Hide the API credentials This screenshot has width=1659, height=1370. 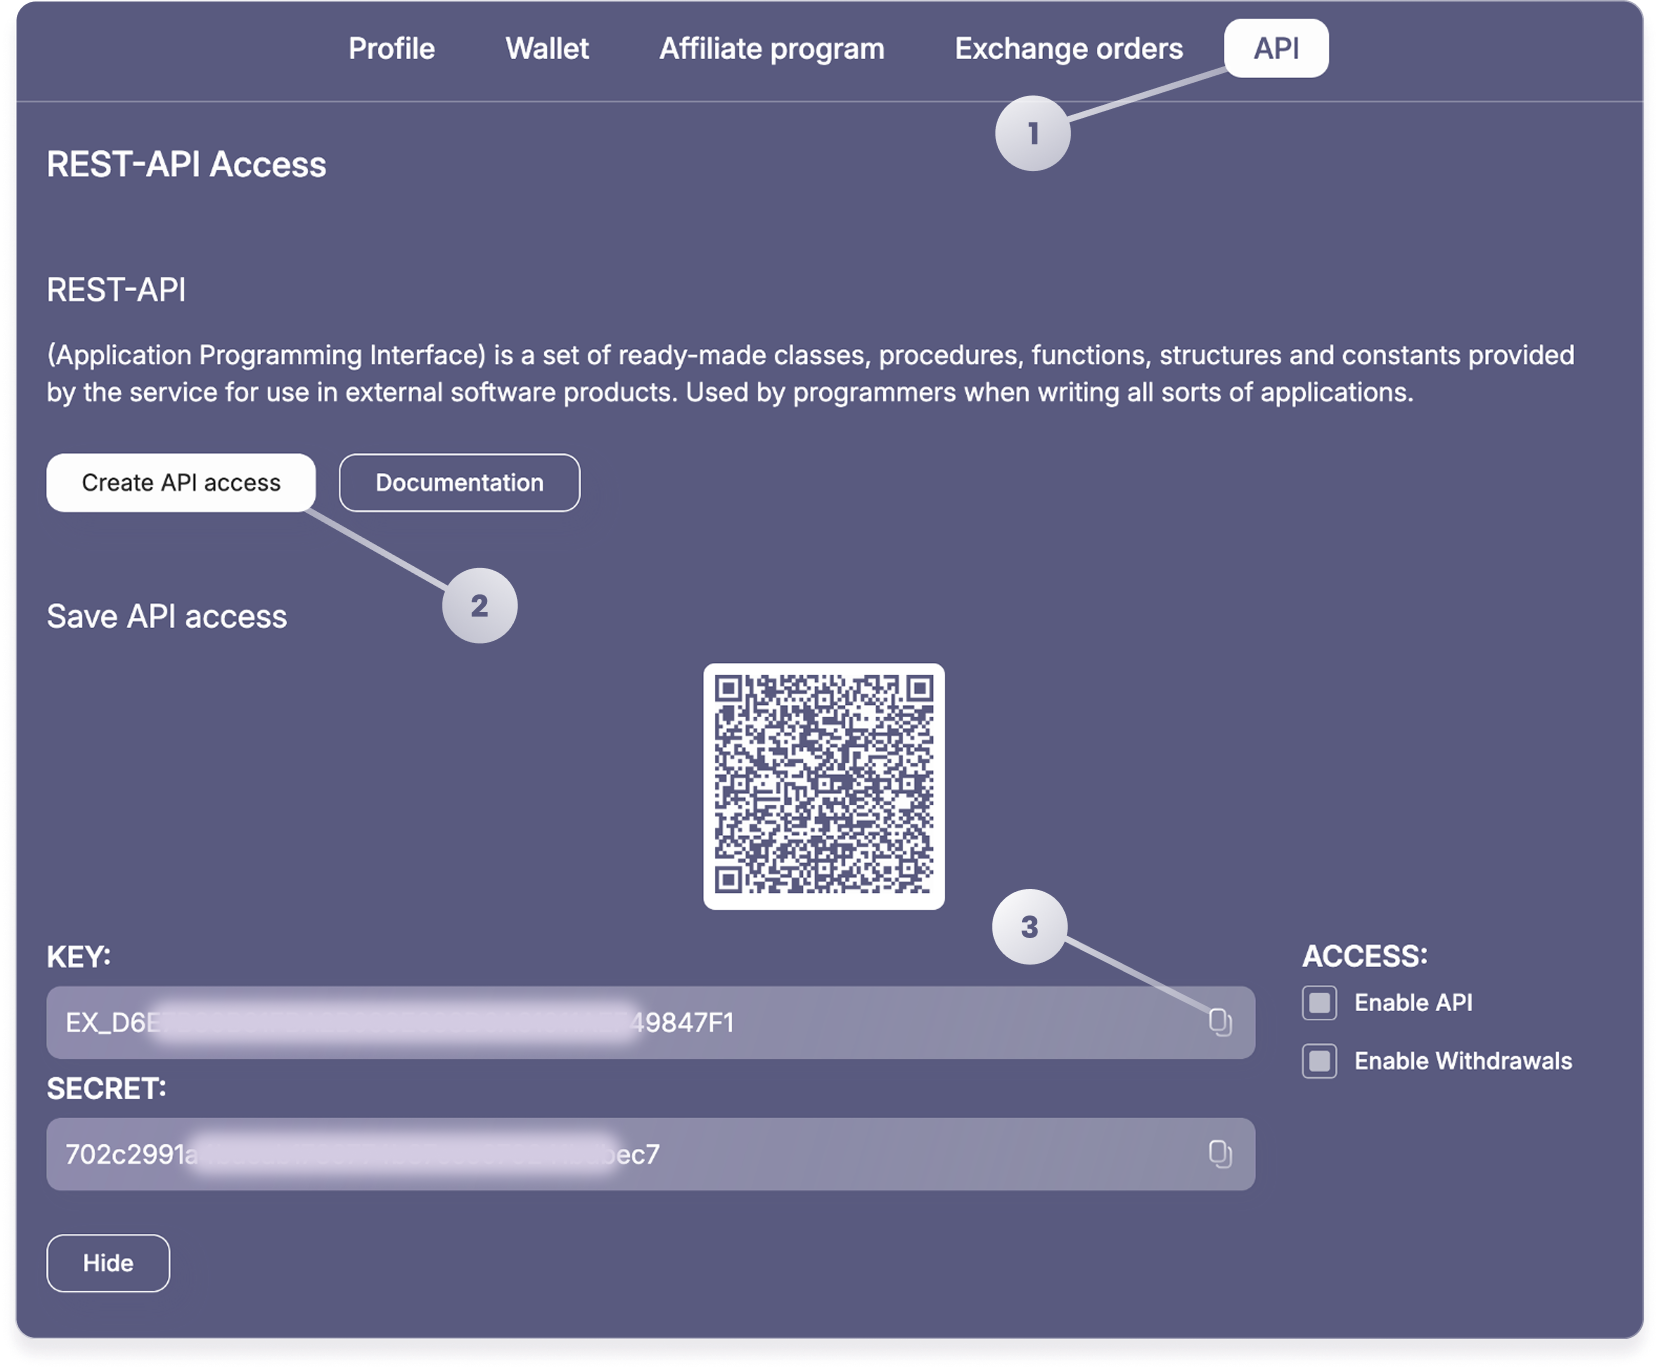click(108, 1263)
